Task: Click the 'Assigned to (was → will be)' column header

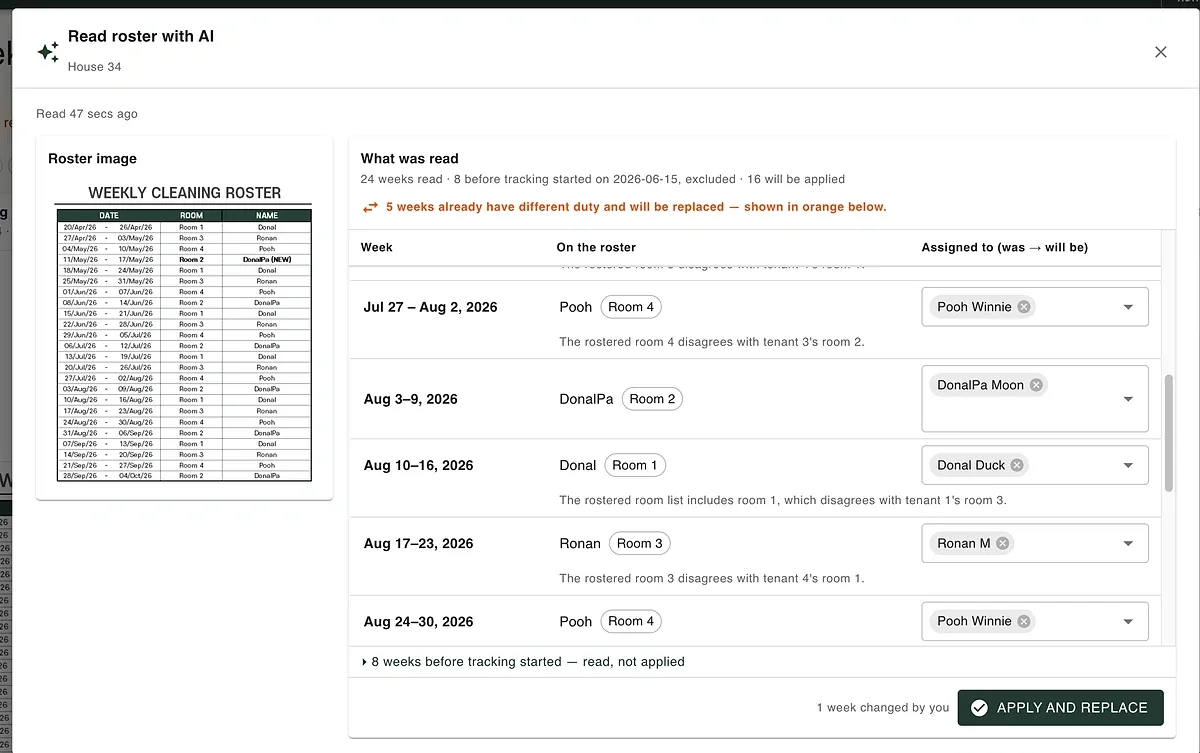Action: point(1005,247)
